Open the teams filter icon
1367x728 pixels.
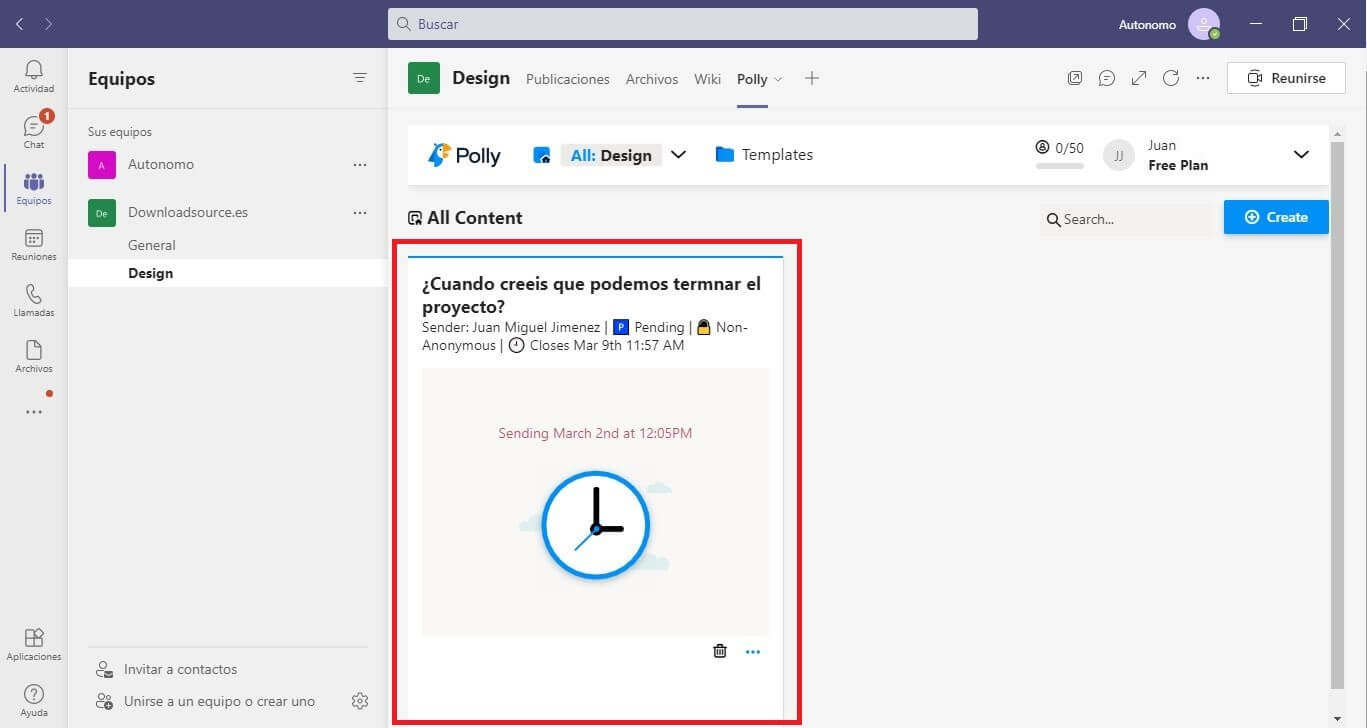point(360,78)
